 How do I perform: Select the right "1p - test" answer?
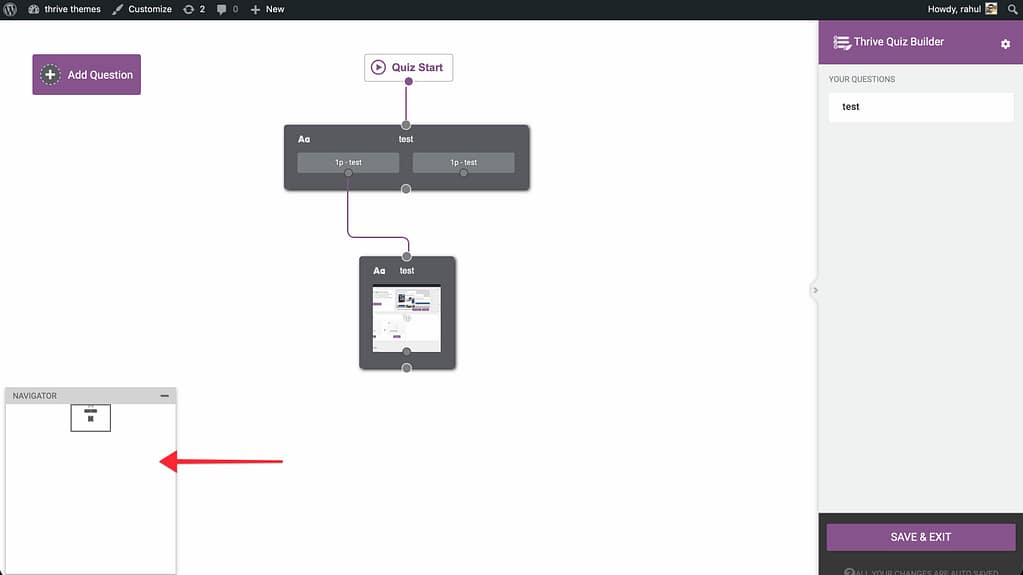463,162
